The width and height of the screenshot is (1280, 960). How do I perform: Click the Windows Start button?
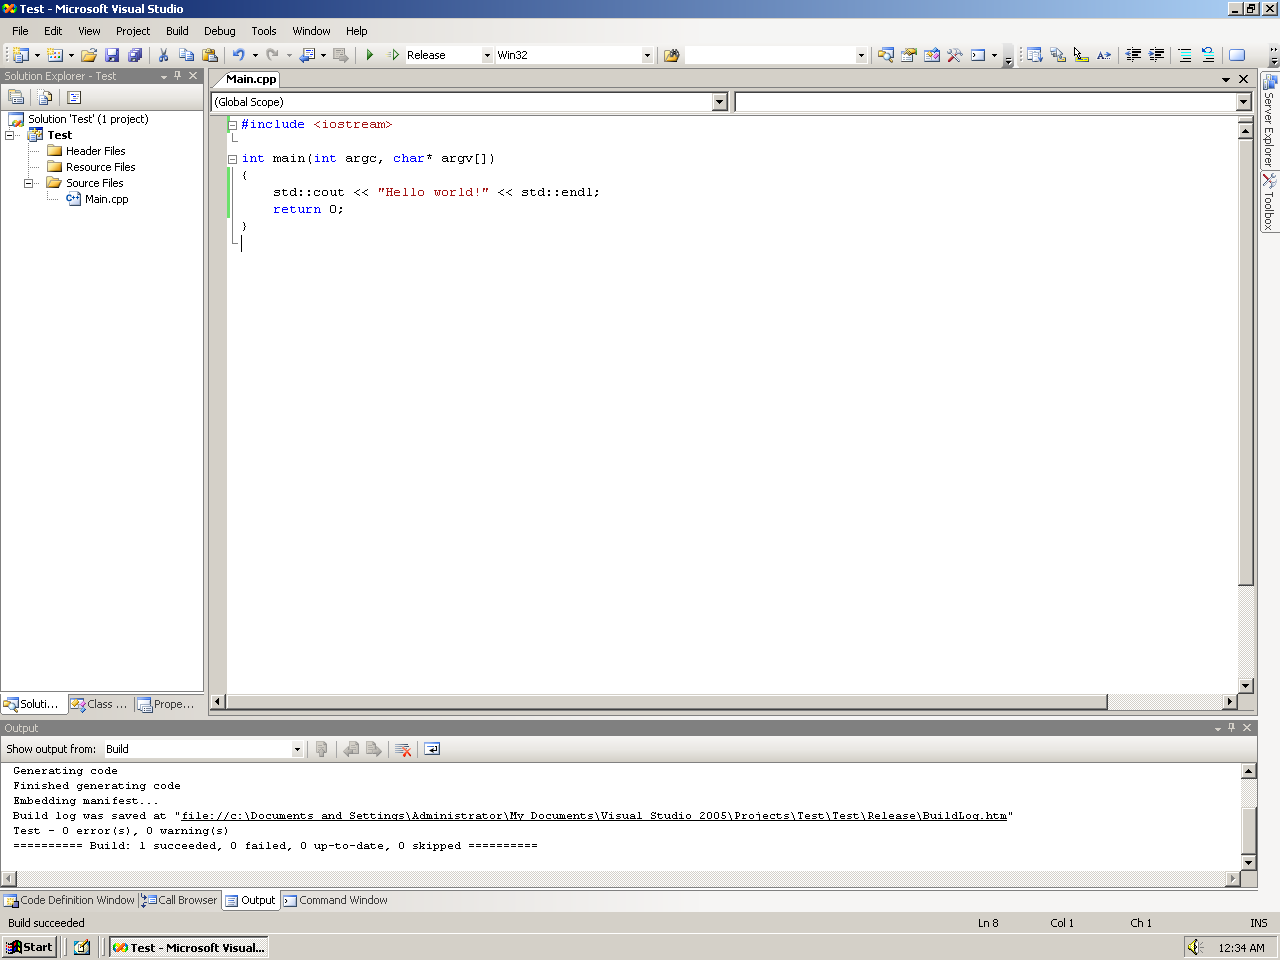pos(29,947)
